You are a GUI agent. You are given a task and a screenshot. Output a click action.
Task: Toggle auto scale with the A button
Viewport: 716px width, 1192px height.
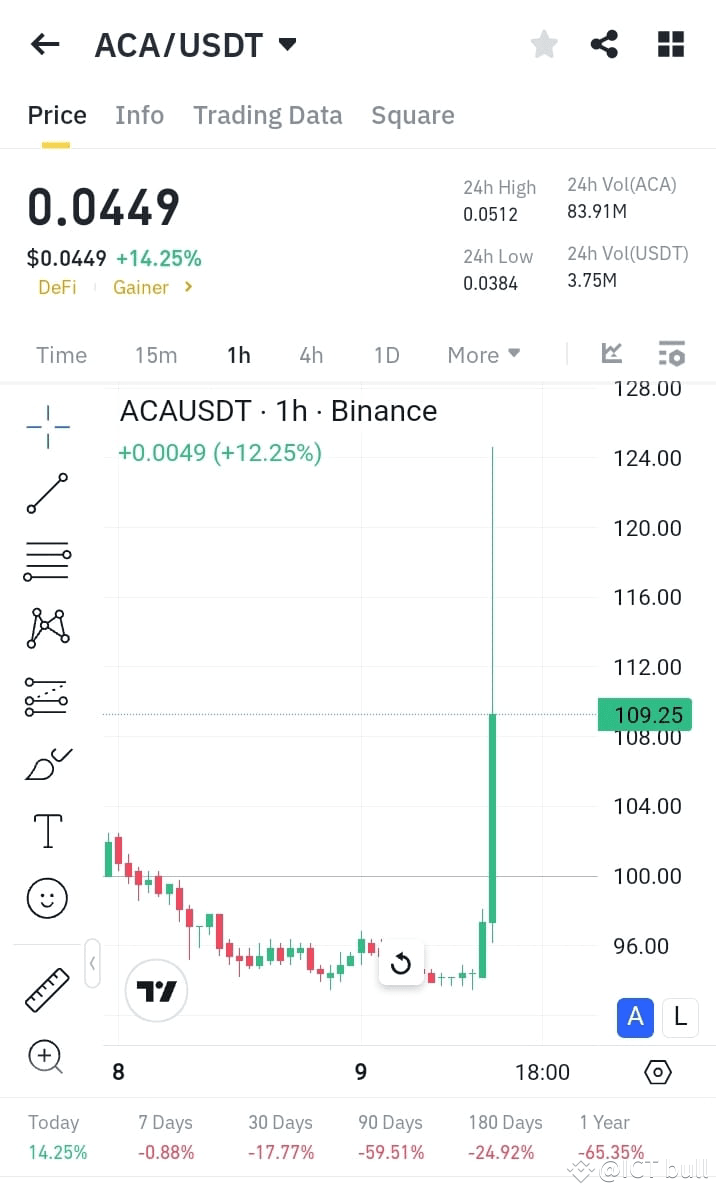[x=635, y=1017]
